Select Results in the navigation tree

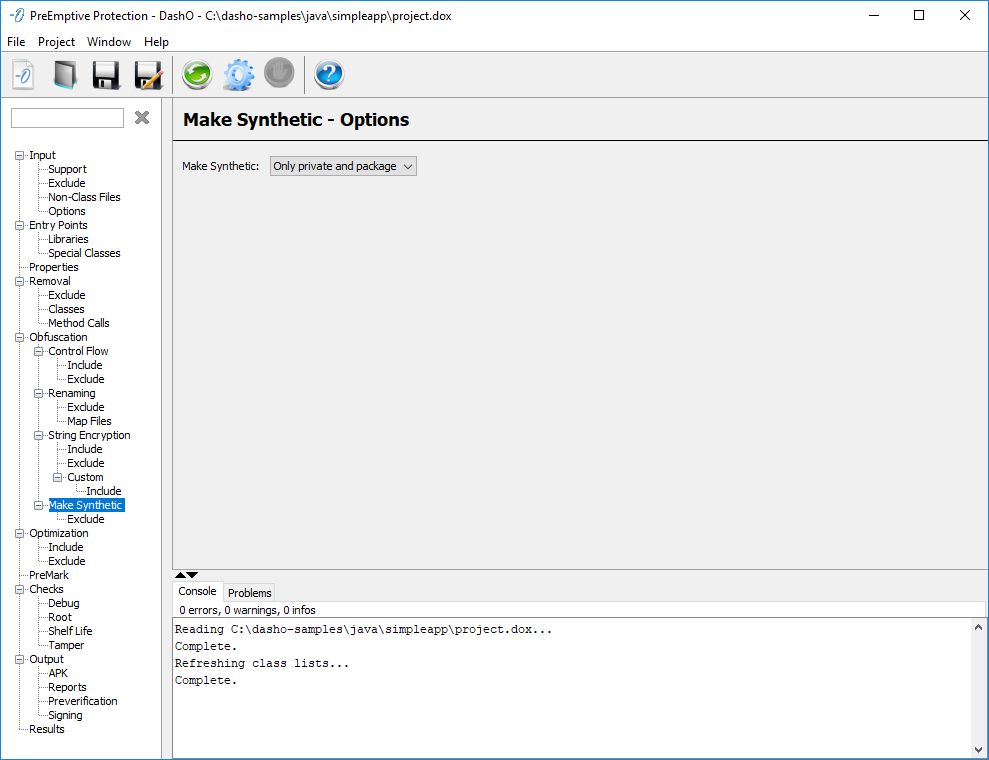46,729
